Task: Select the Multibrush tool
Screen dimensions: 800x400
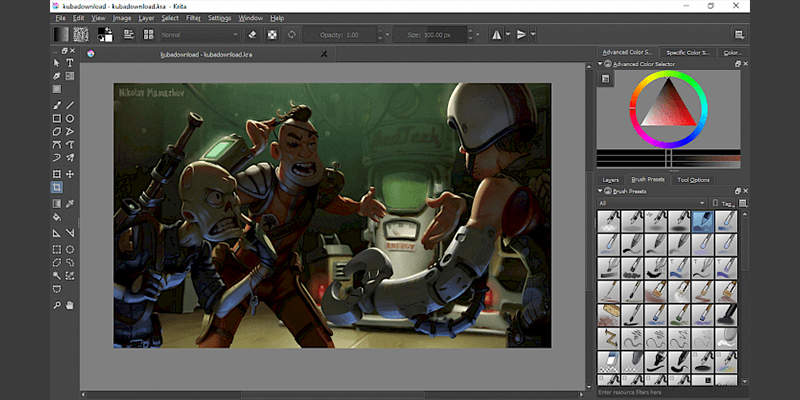Action: [x=70, y=157]
